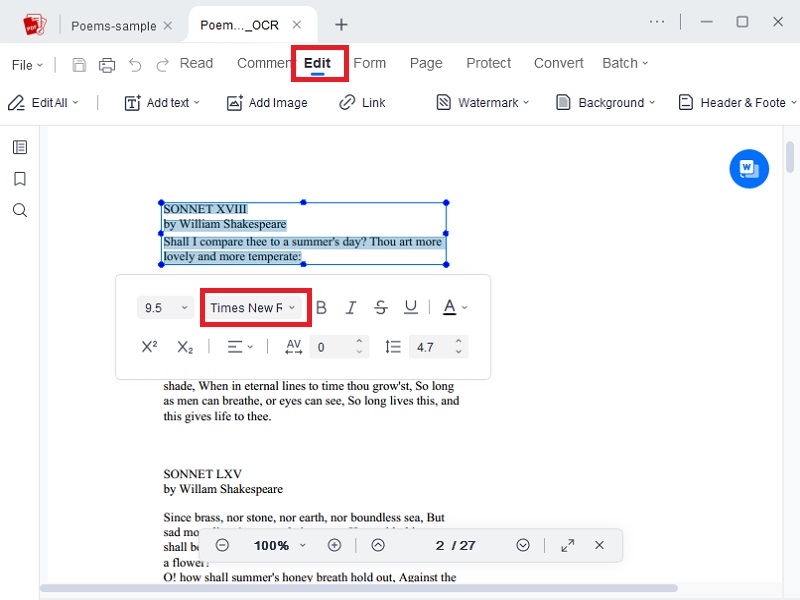
Task: Switch to the Page tab
Action: click(426, 63)
